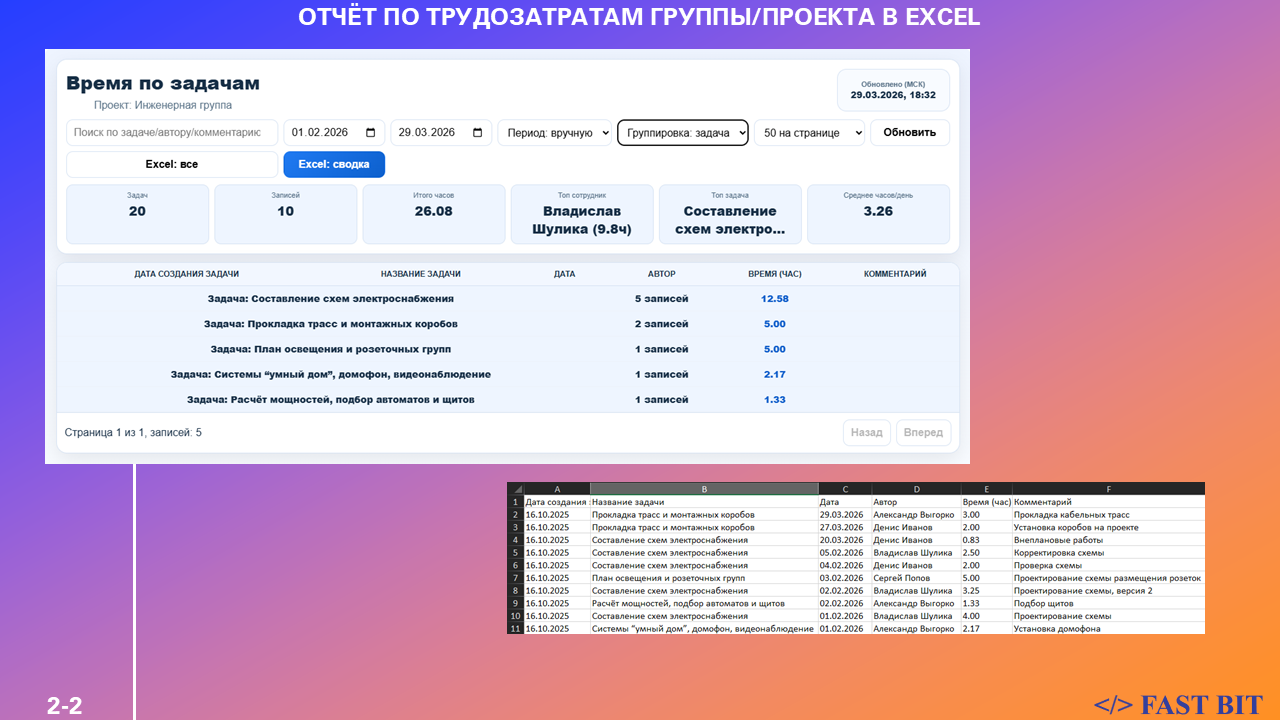This screenshot has height=720, width=1280.
Task: Expand the 'Период: вручную' dropdown
Action: click(555, 133)
